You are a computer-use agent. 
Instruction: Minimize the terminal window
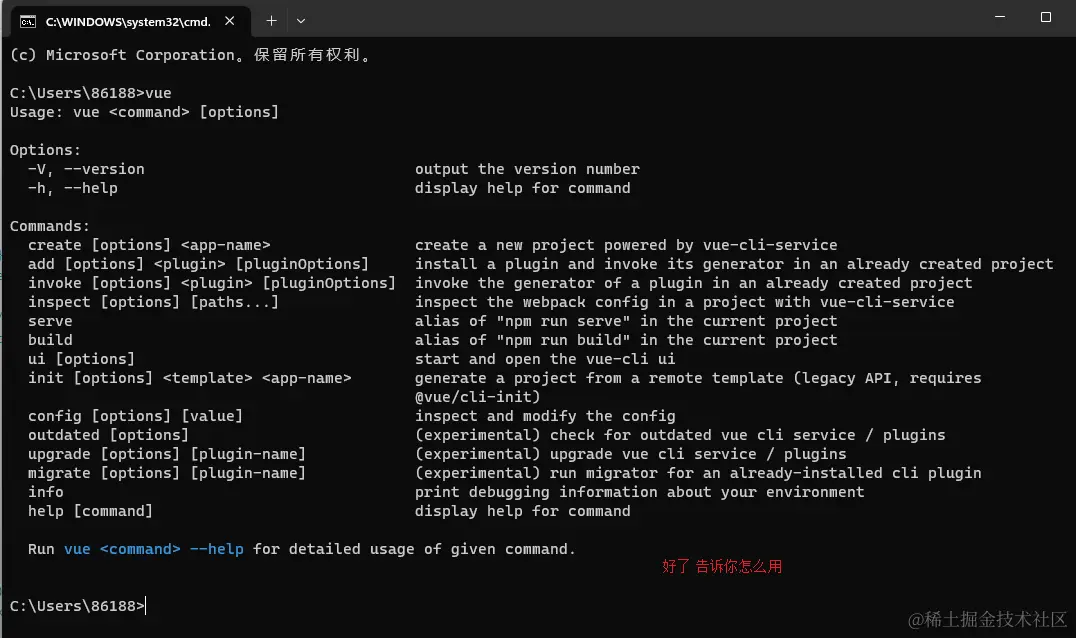[x=1000, y=16]
